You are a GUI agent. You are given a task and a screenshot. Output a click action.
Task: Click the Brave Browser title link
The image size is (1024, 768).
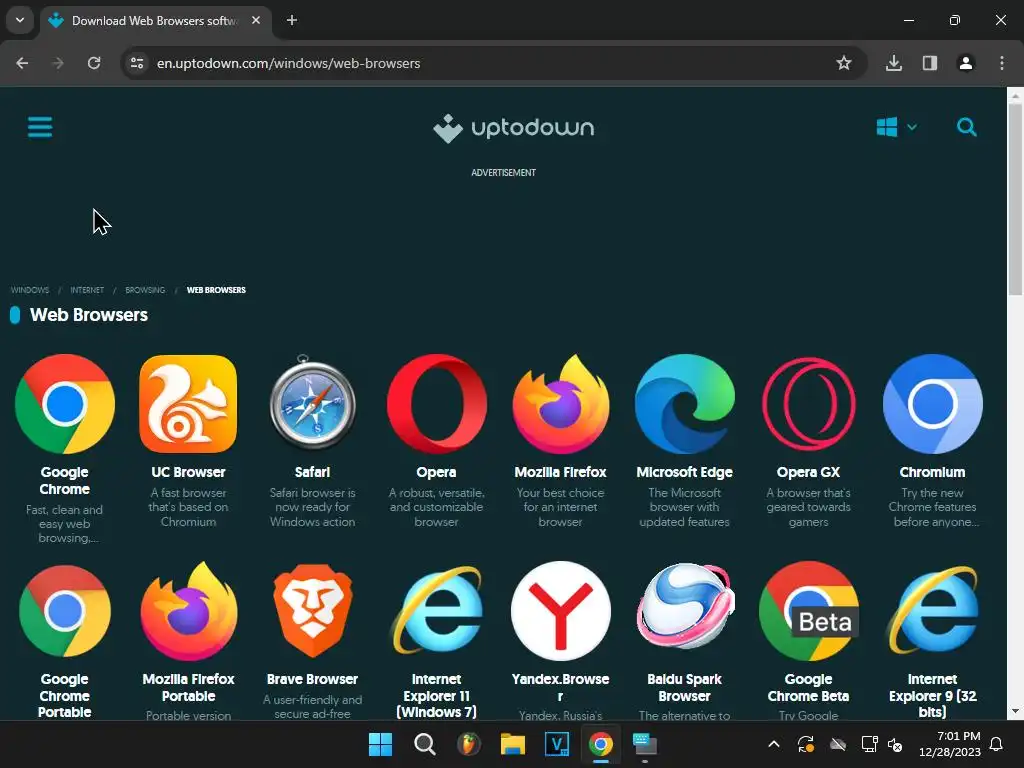click(312, 679)
